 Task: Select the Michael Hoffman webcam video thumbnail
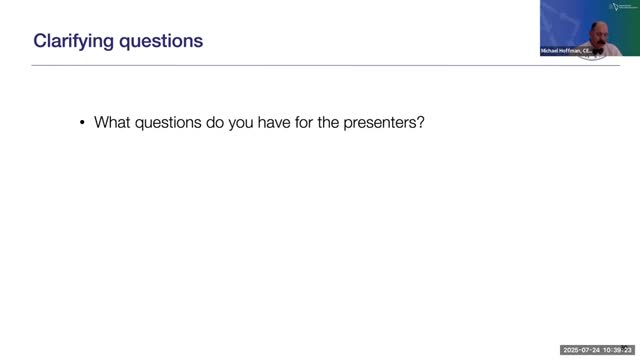point(590,28)
